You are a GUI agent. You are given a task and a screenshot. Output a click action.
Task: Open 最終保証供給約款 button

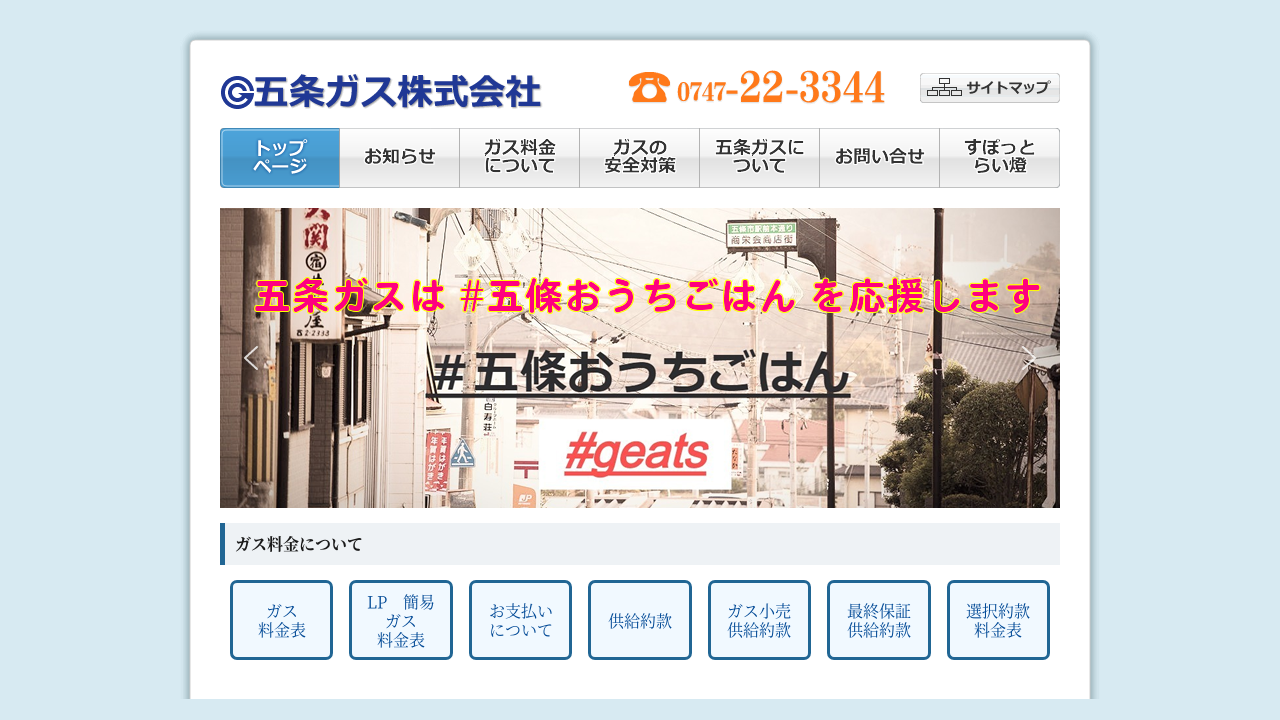[x=879, y=620]
